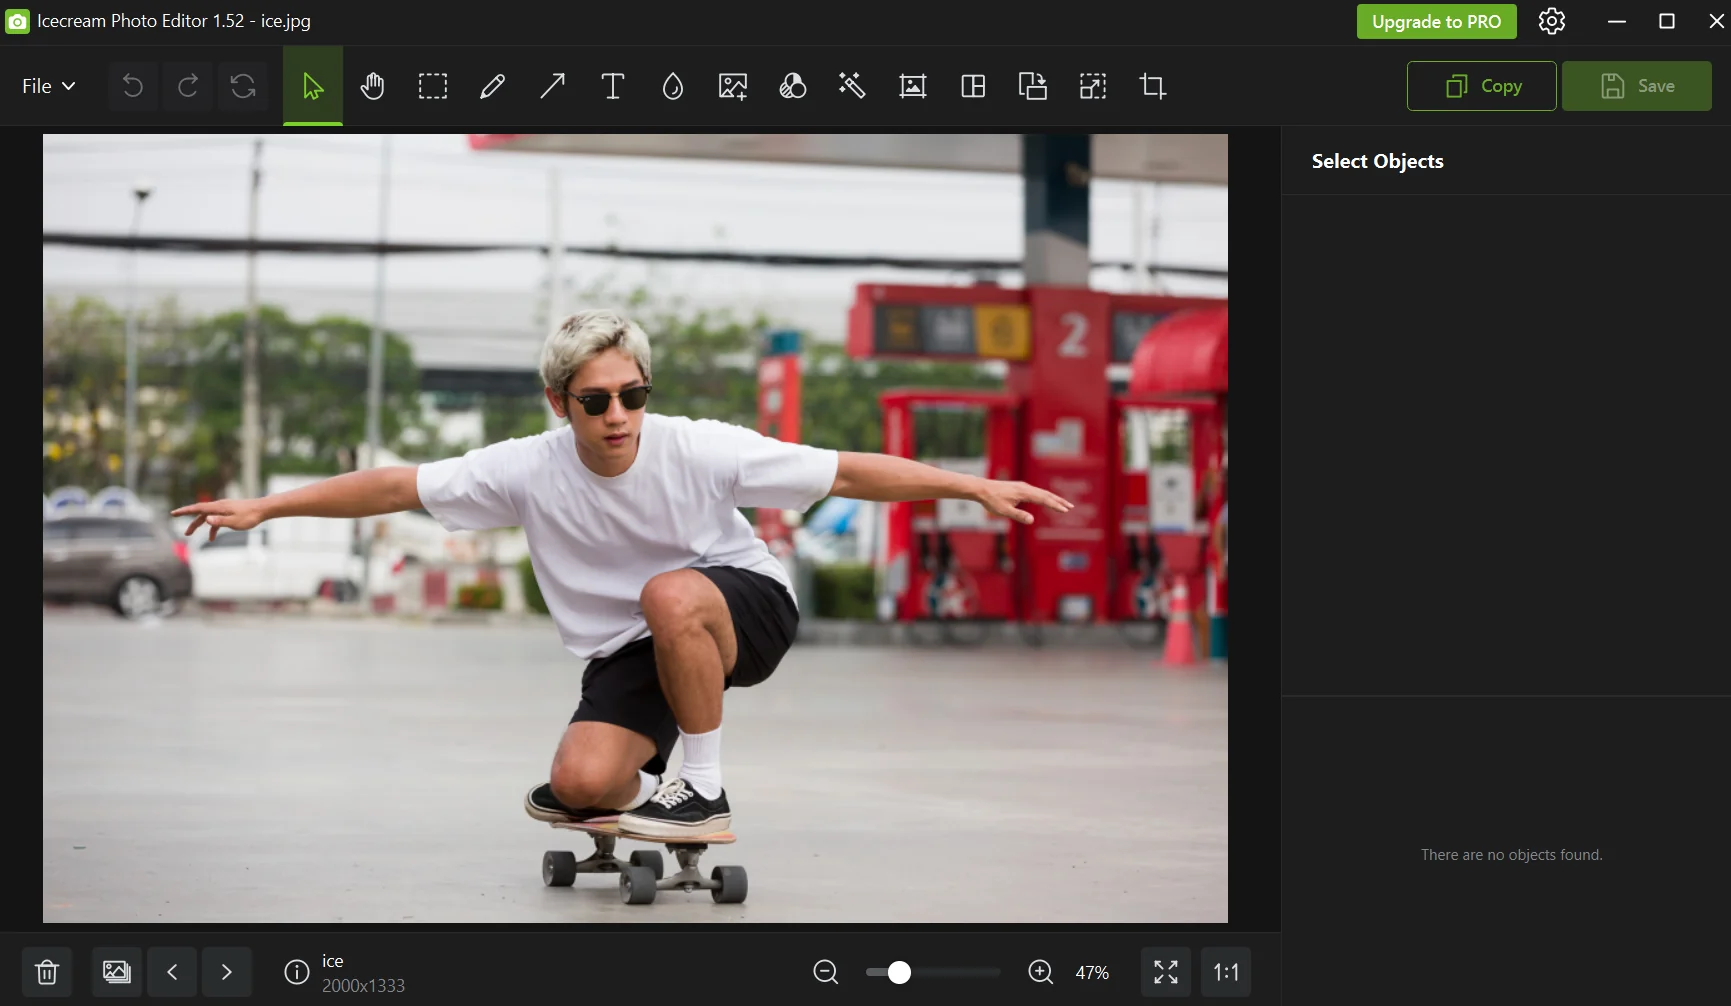1731x1006 pixels.
Task: Toggle fit-to-window view
Action: pos(1165,972)
